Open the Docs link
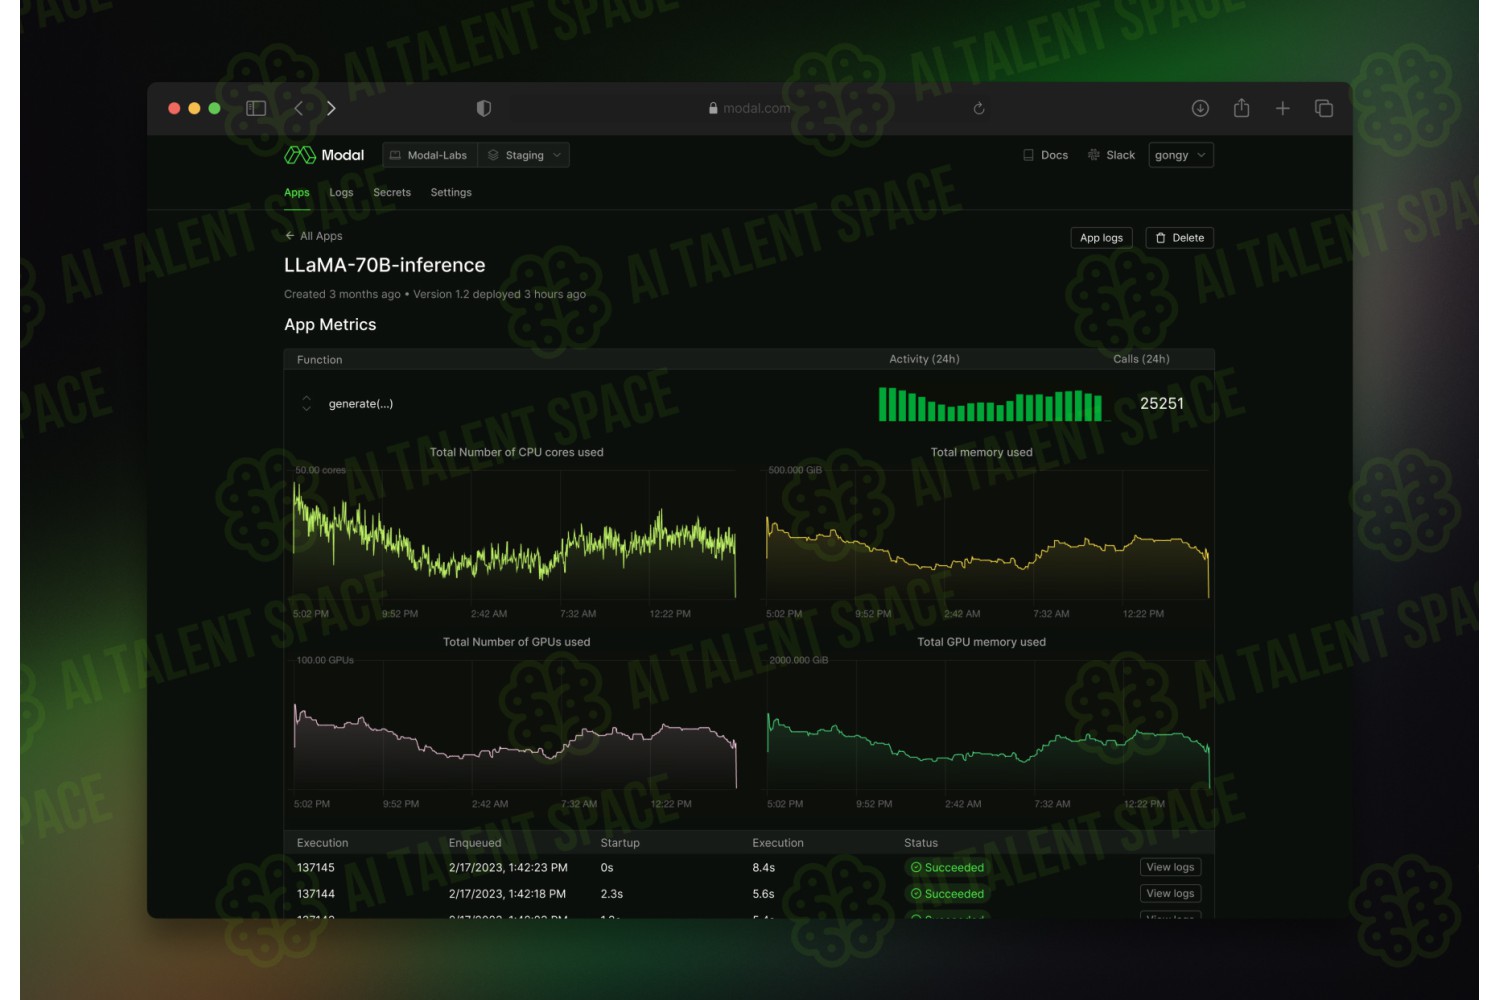This screenshot has width=1500, height=1000. (x=1046, y=155)
